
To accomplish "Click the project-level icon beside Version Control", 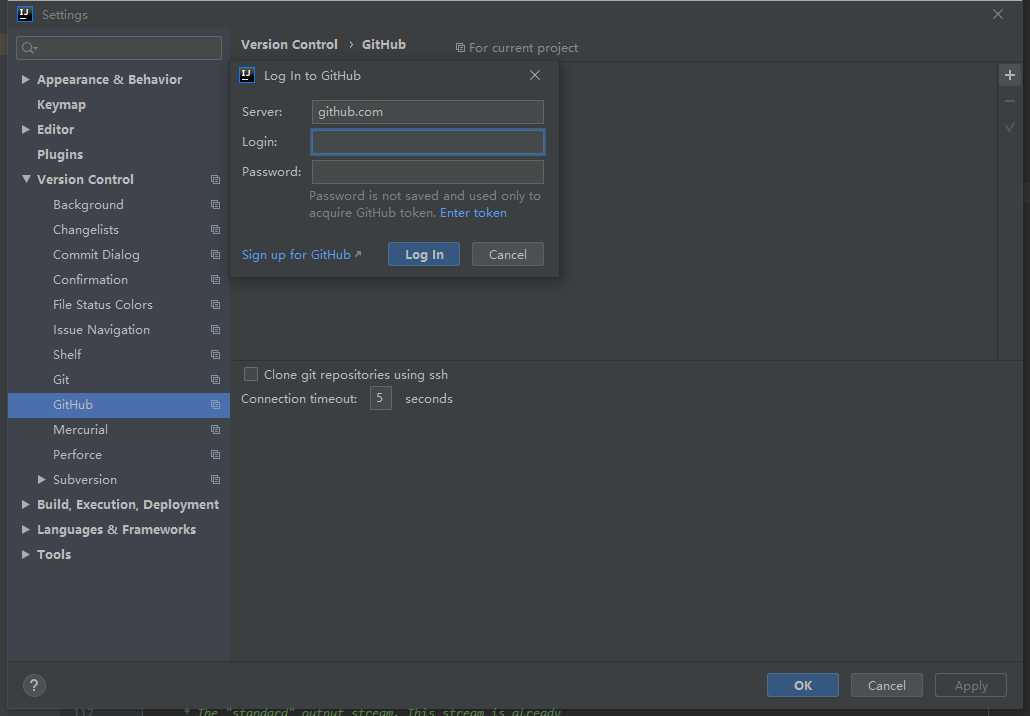I will (215, 179).
